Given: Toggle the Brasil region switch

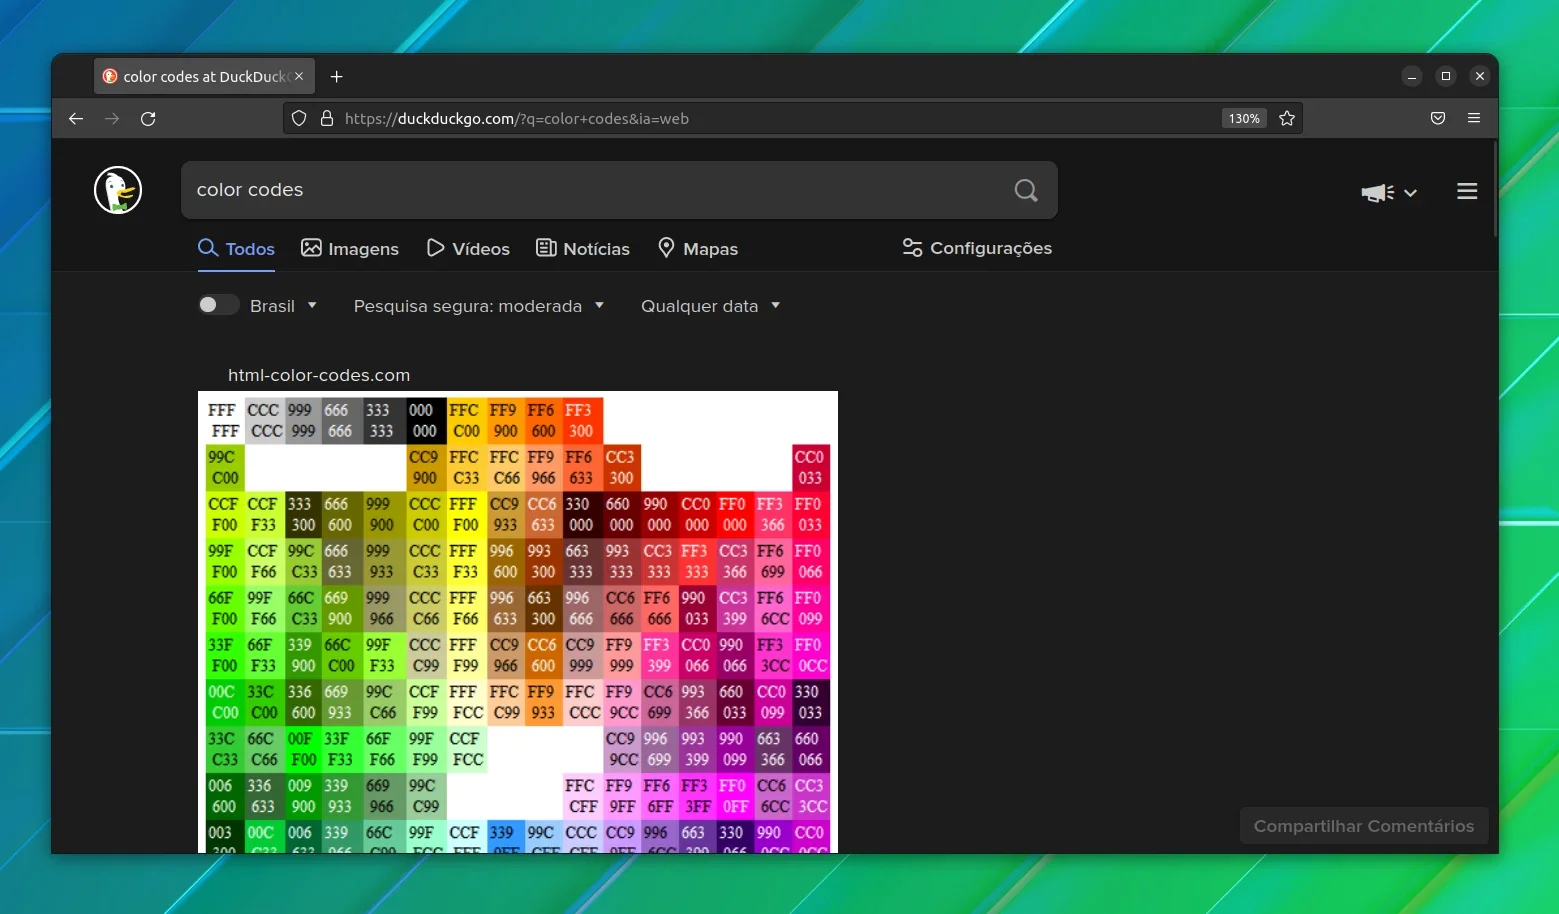Looking at the screenshot, I should click(x=218, y=305).
